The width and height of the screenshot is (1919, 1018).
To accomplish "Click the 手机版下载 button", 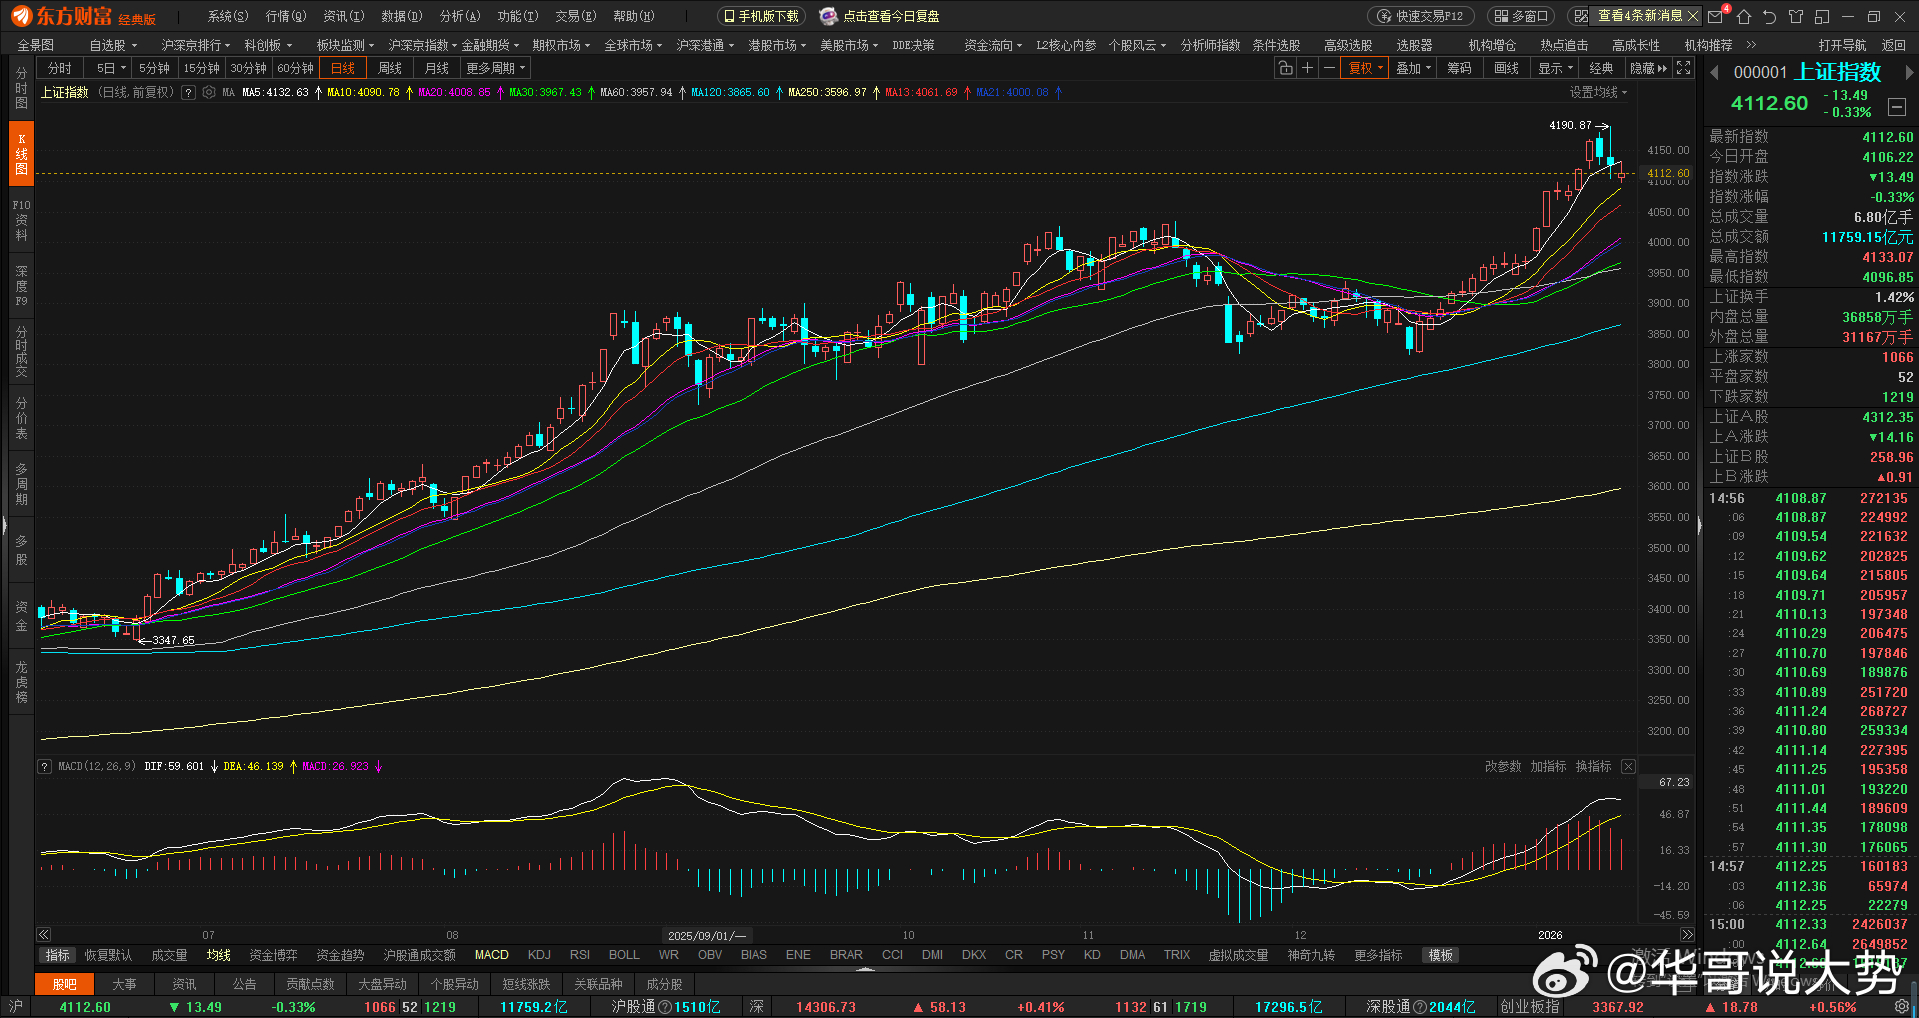I will pyautogui.click(x=762, y=16).
